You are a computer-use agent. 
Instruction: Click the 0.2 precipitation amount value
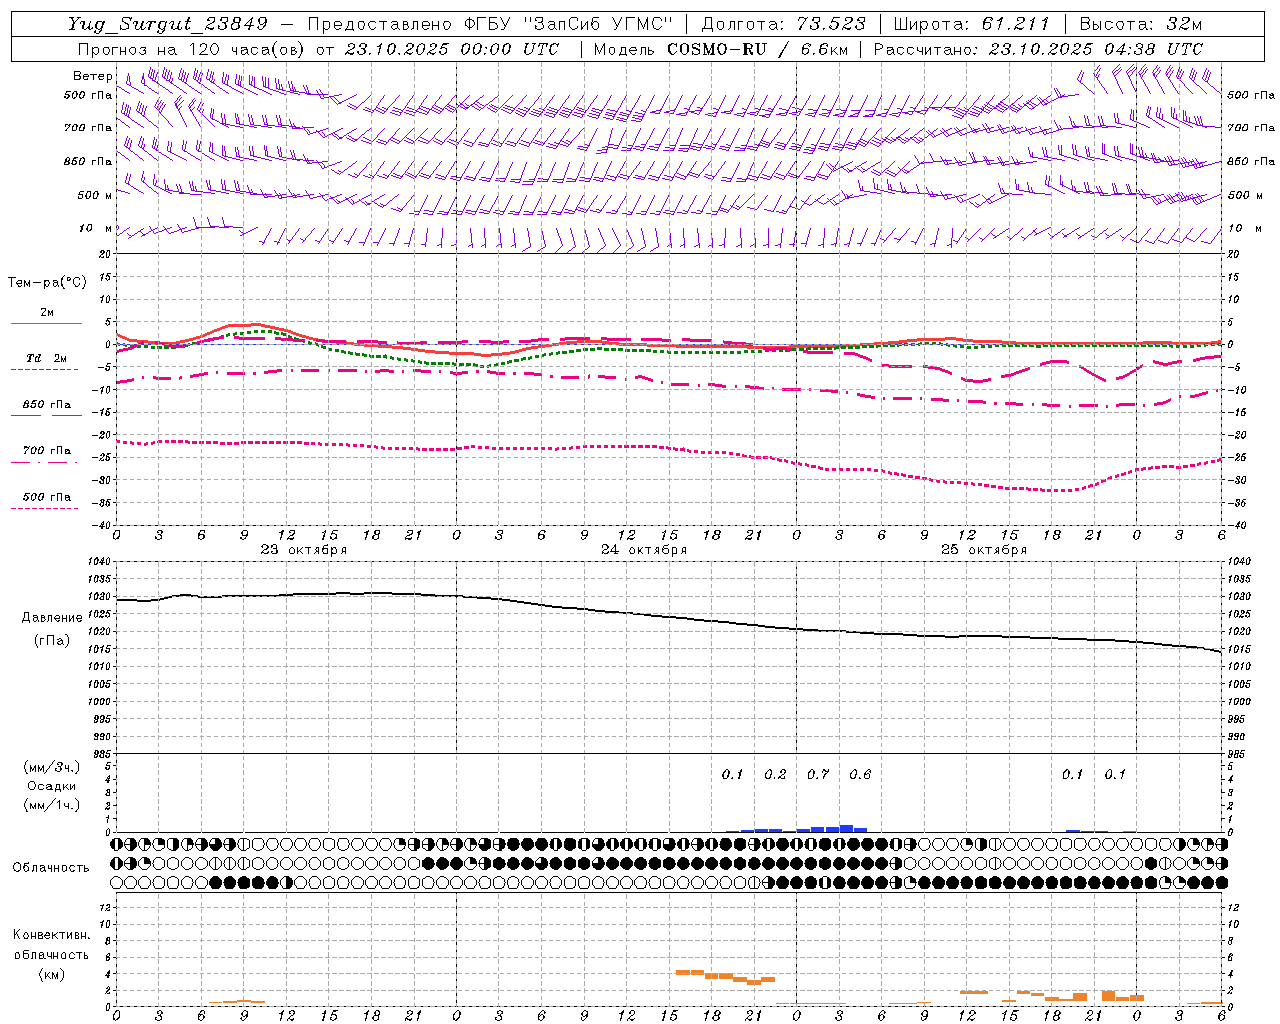[x=775, y=775]
